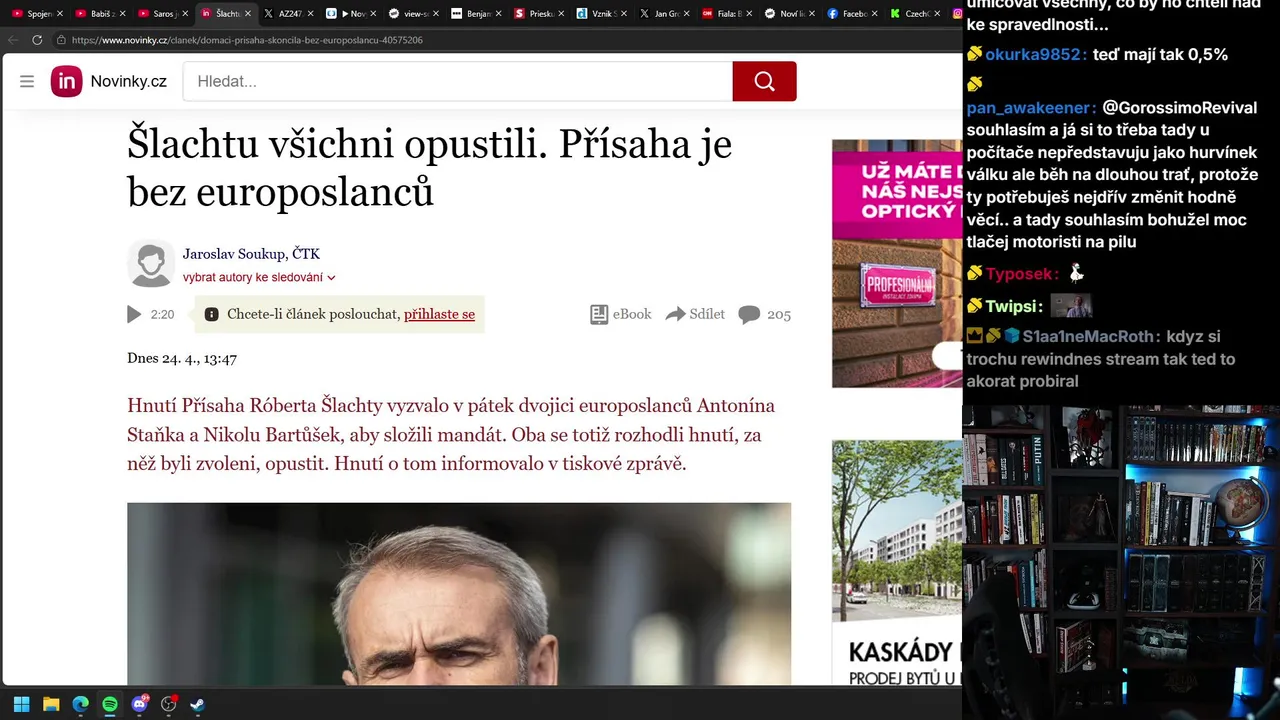
Task: Click the article date 'Dnes 24. 4., 13:47'
Action: [x=182, y=358]
